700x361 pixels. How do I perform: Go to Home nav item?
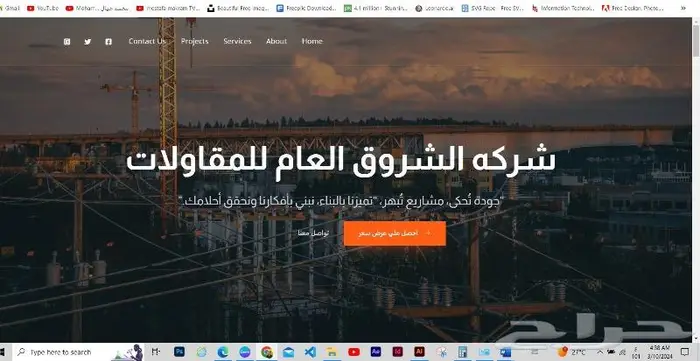click(x=312, y=41)
